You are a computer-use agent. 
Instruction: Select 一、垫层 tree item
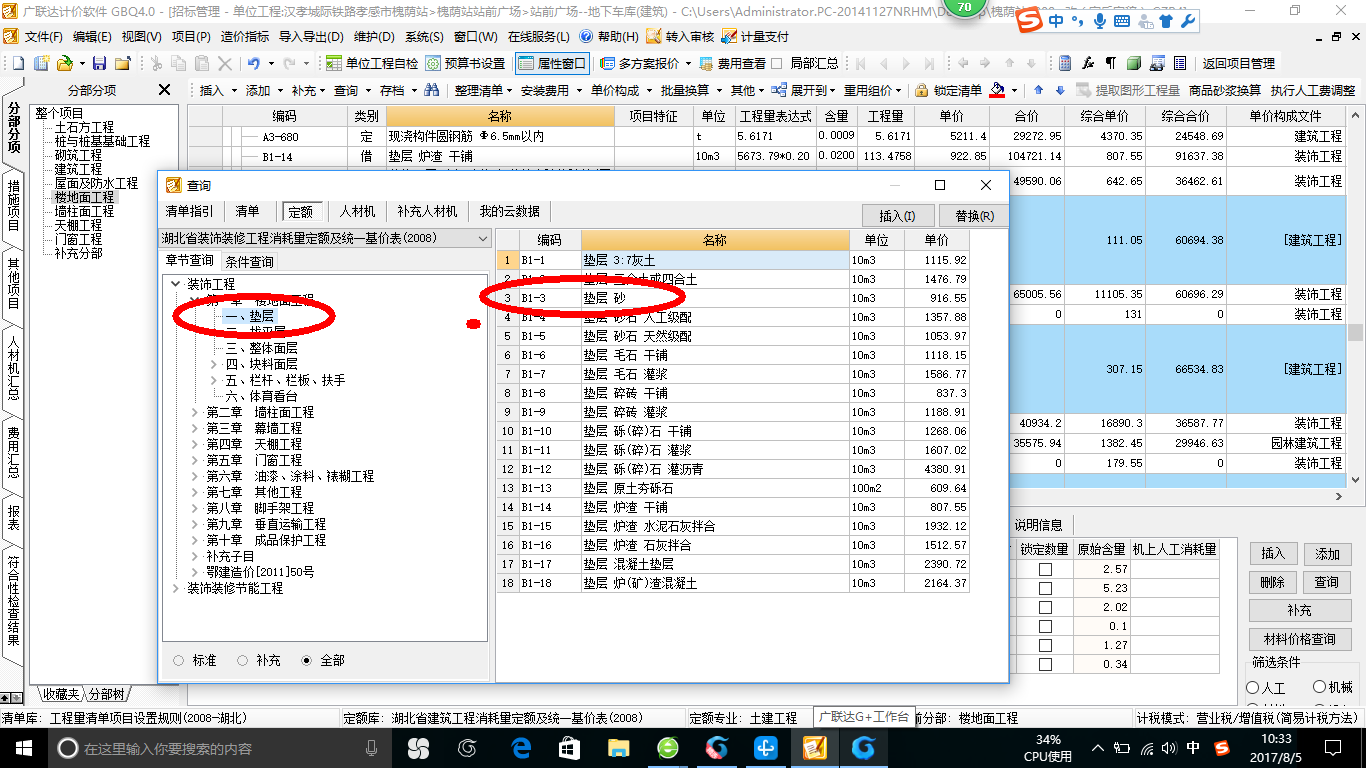[x=250, y=316]
